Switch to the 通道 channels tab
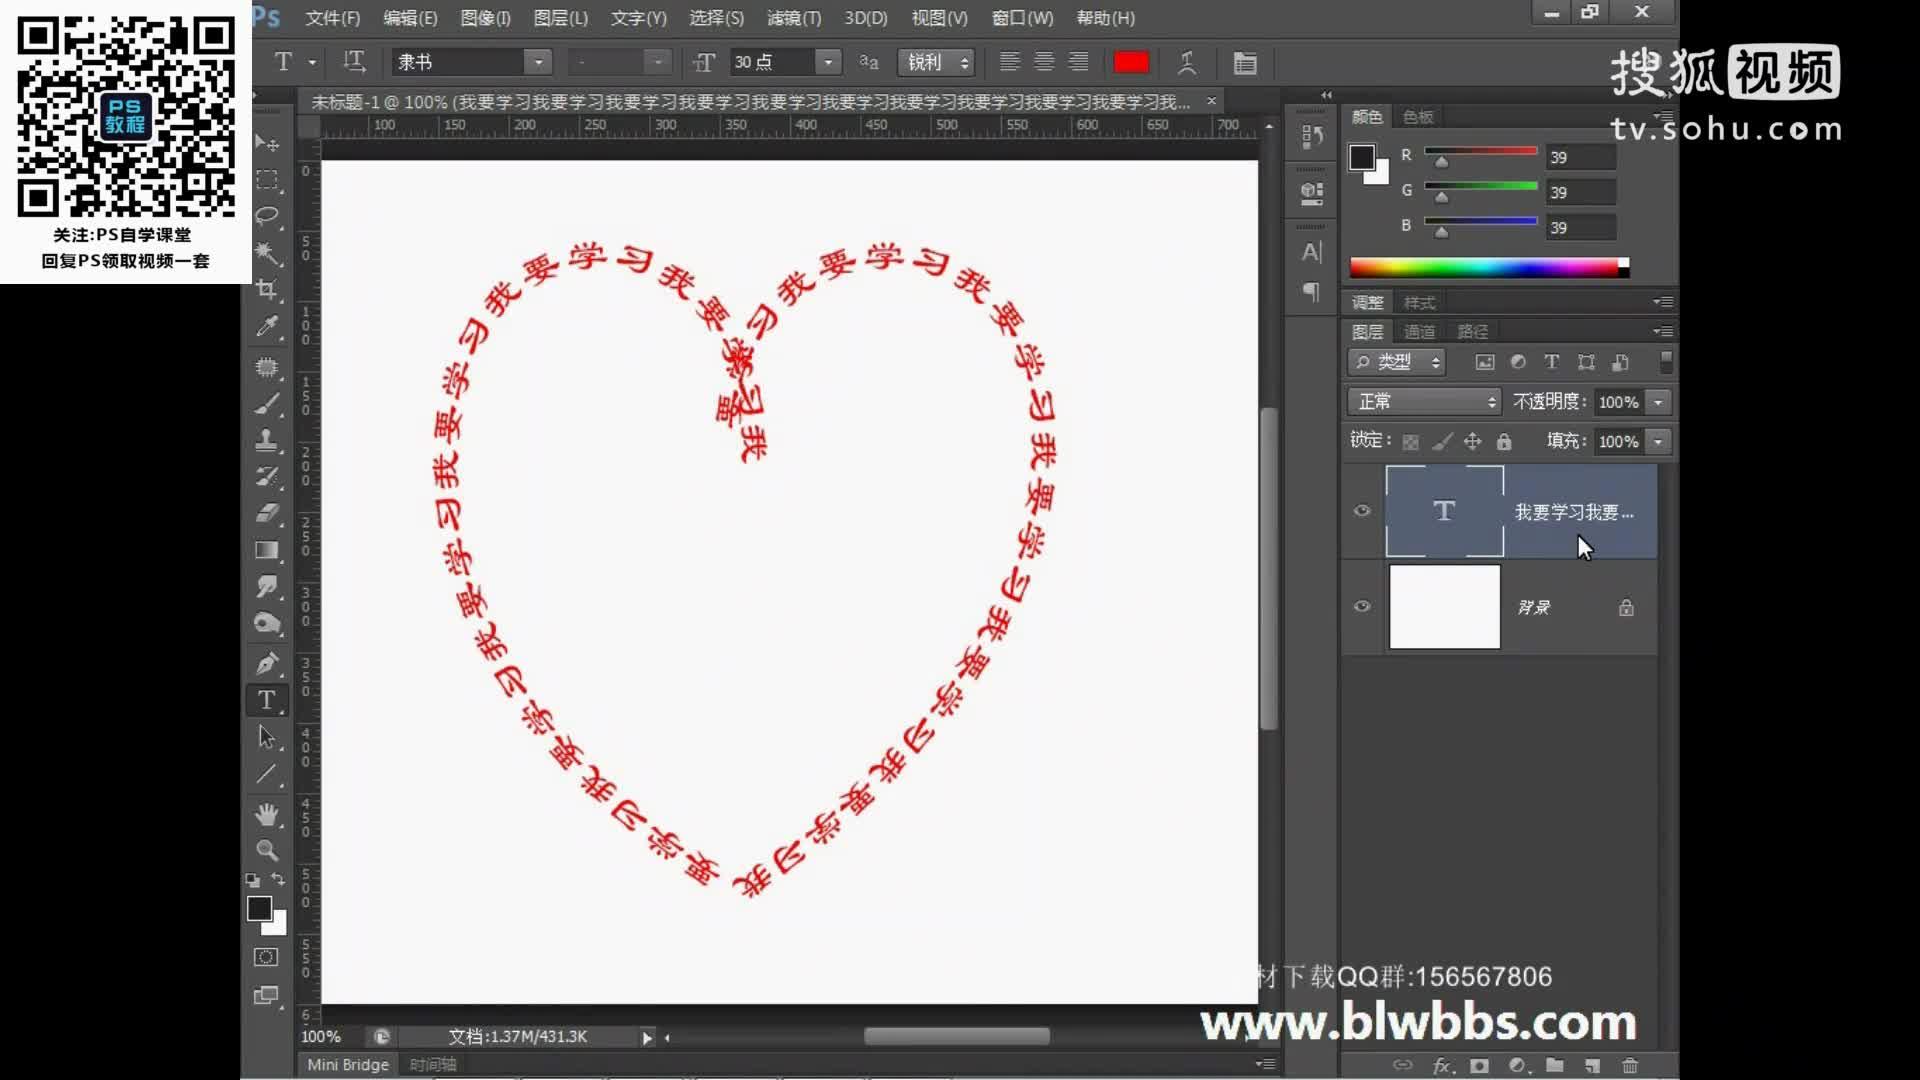 pos(1419,332)
